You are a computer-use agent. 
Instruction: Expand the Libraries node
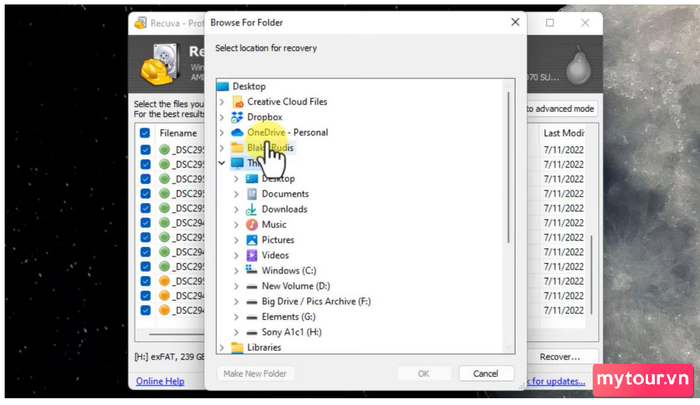[x=222, y=347]
